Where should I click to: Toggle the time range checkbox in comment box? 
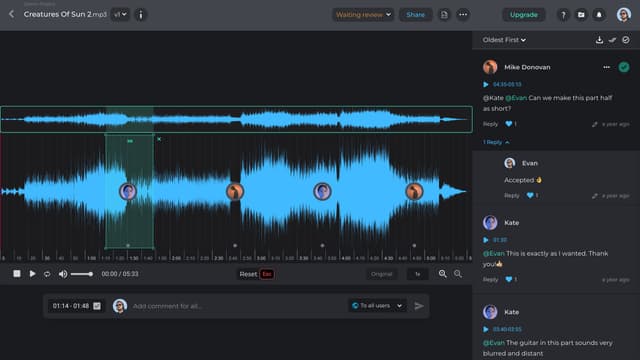click(x=97, y=306)
